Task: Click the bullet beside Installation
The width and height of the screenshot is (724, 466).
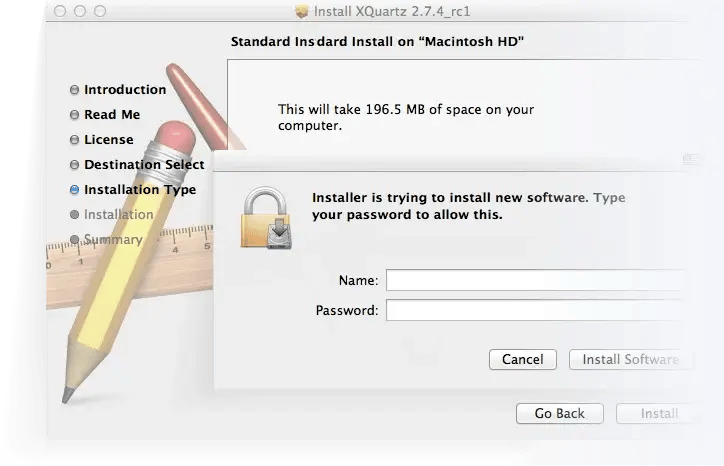Action: pyautogui.click(x=74, y=214)
